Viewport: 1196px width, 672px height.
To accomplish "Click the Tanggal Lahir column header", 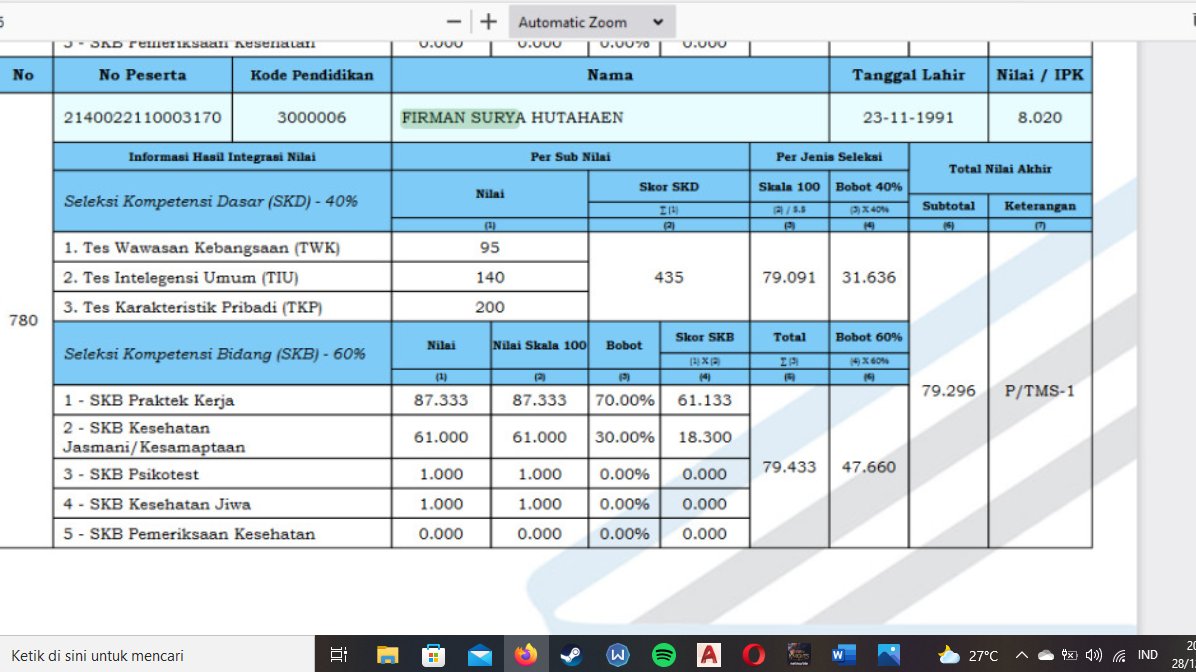I will point(908,75).
